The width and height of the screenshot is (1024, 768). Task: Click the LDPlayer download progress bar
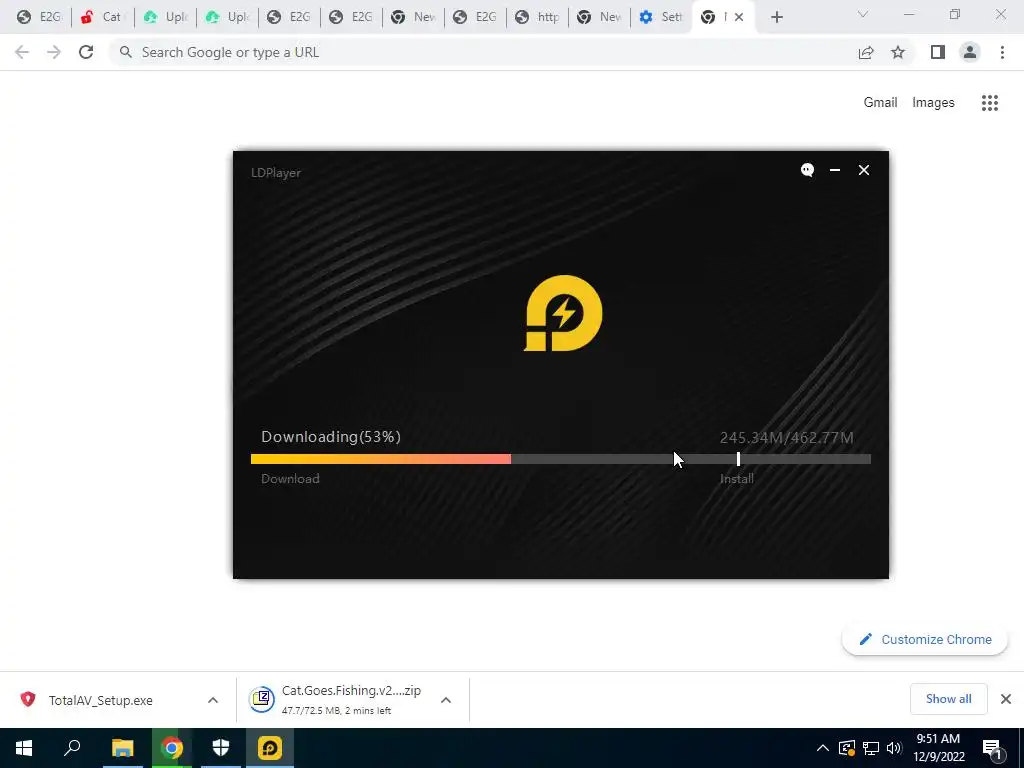coord(560,459)
